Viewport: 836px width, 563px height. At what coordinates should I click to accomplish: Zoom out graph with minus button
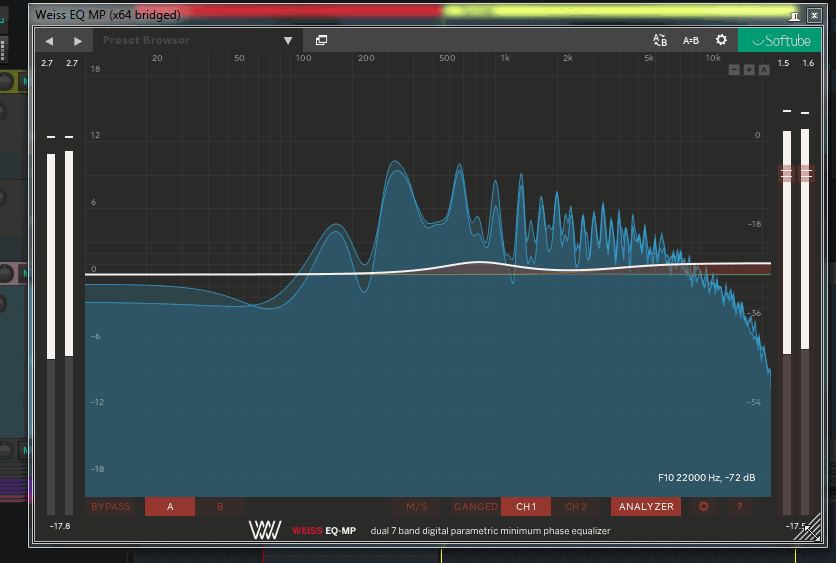click(734, 70)
